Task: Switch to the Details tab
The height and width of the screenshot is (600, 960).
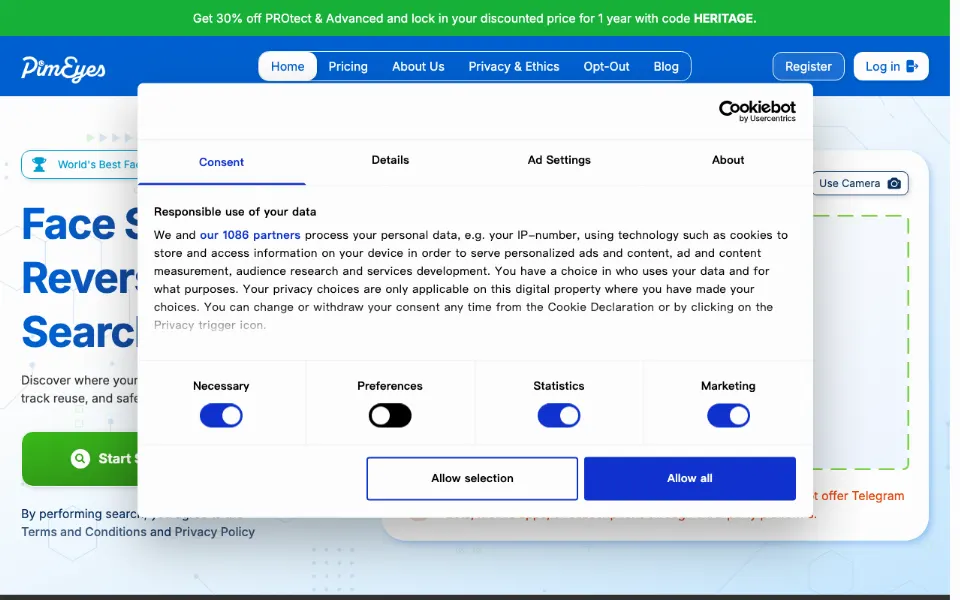Action: [x=390, y=160]
